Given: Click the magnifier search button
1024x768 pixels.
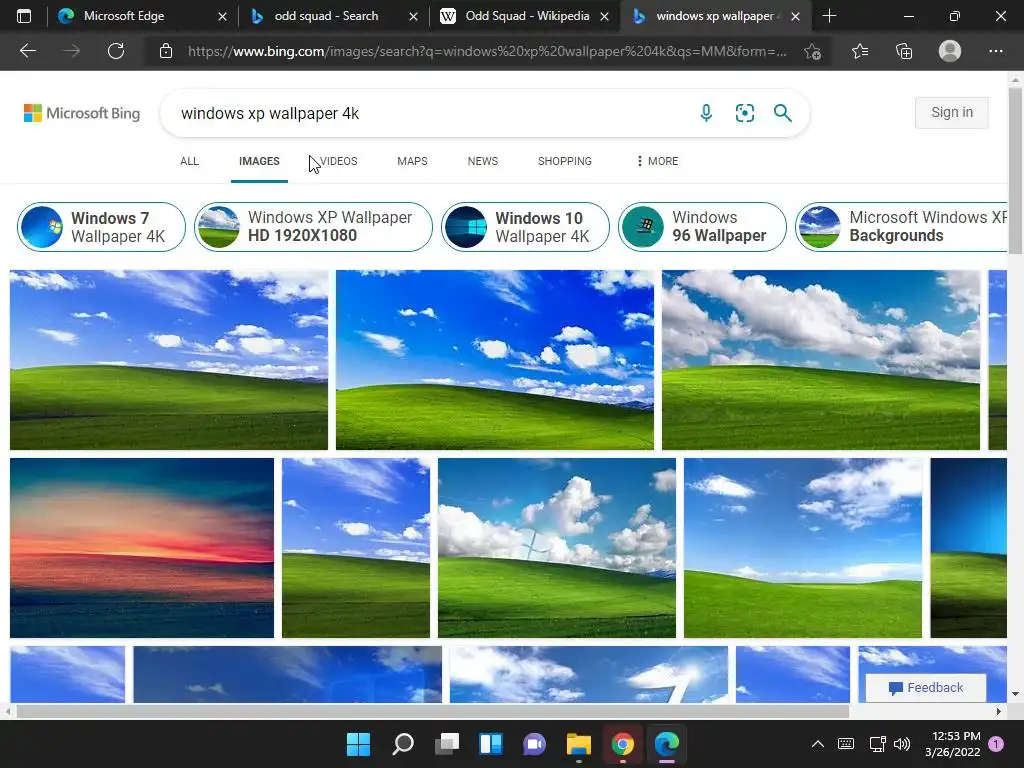Looking at the screenshot, I should coord(782,113).
